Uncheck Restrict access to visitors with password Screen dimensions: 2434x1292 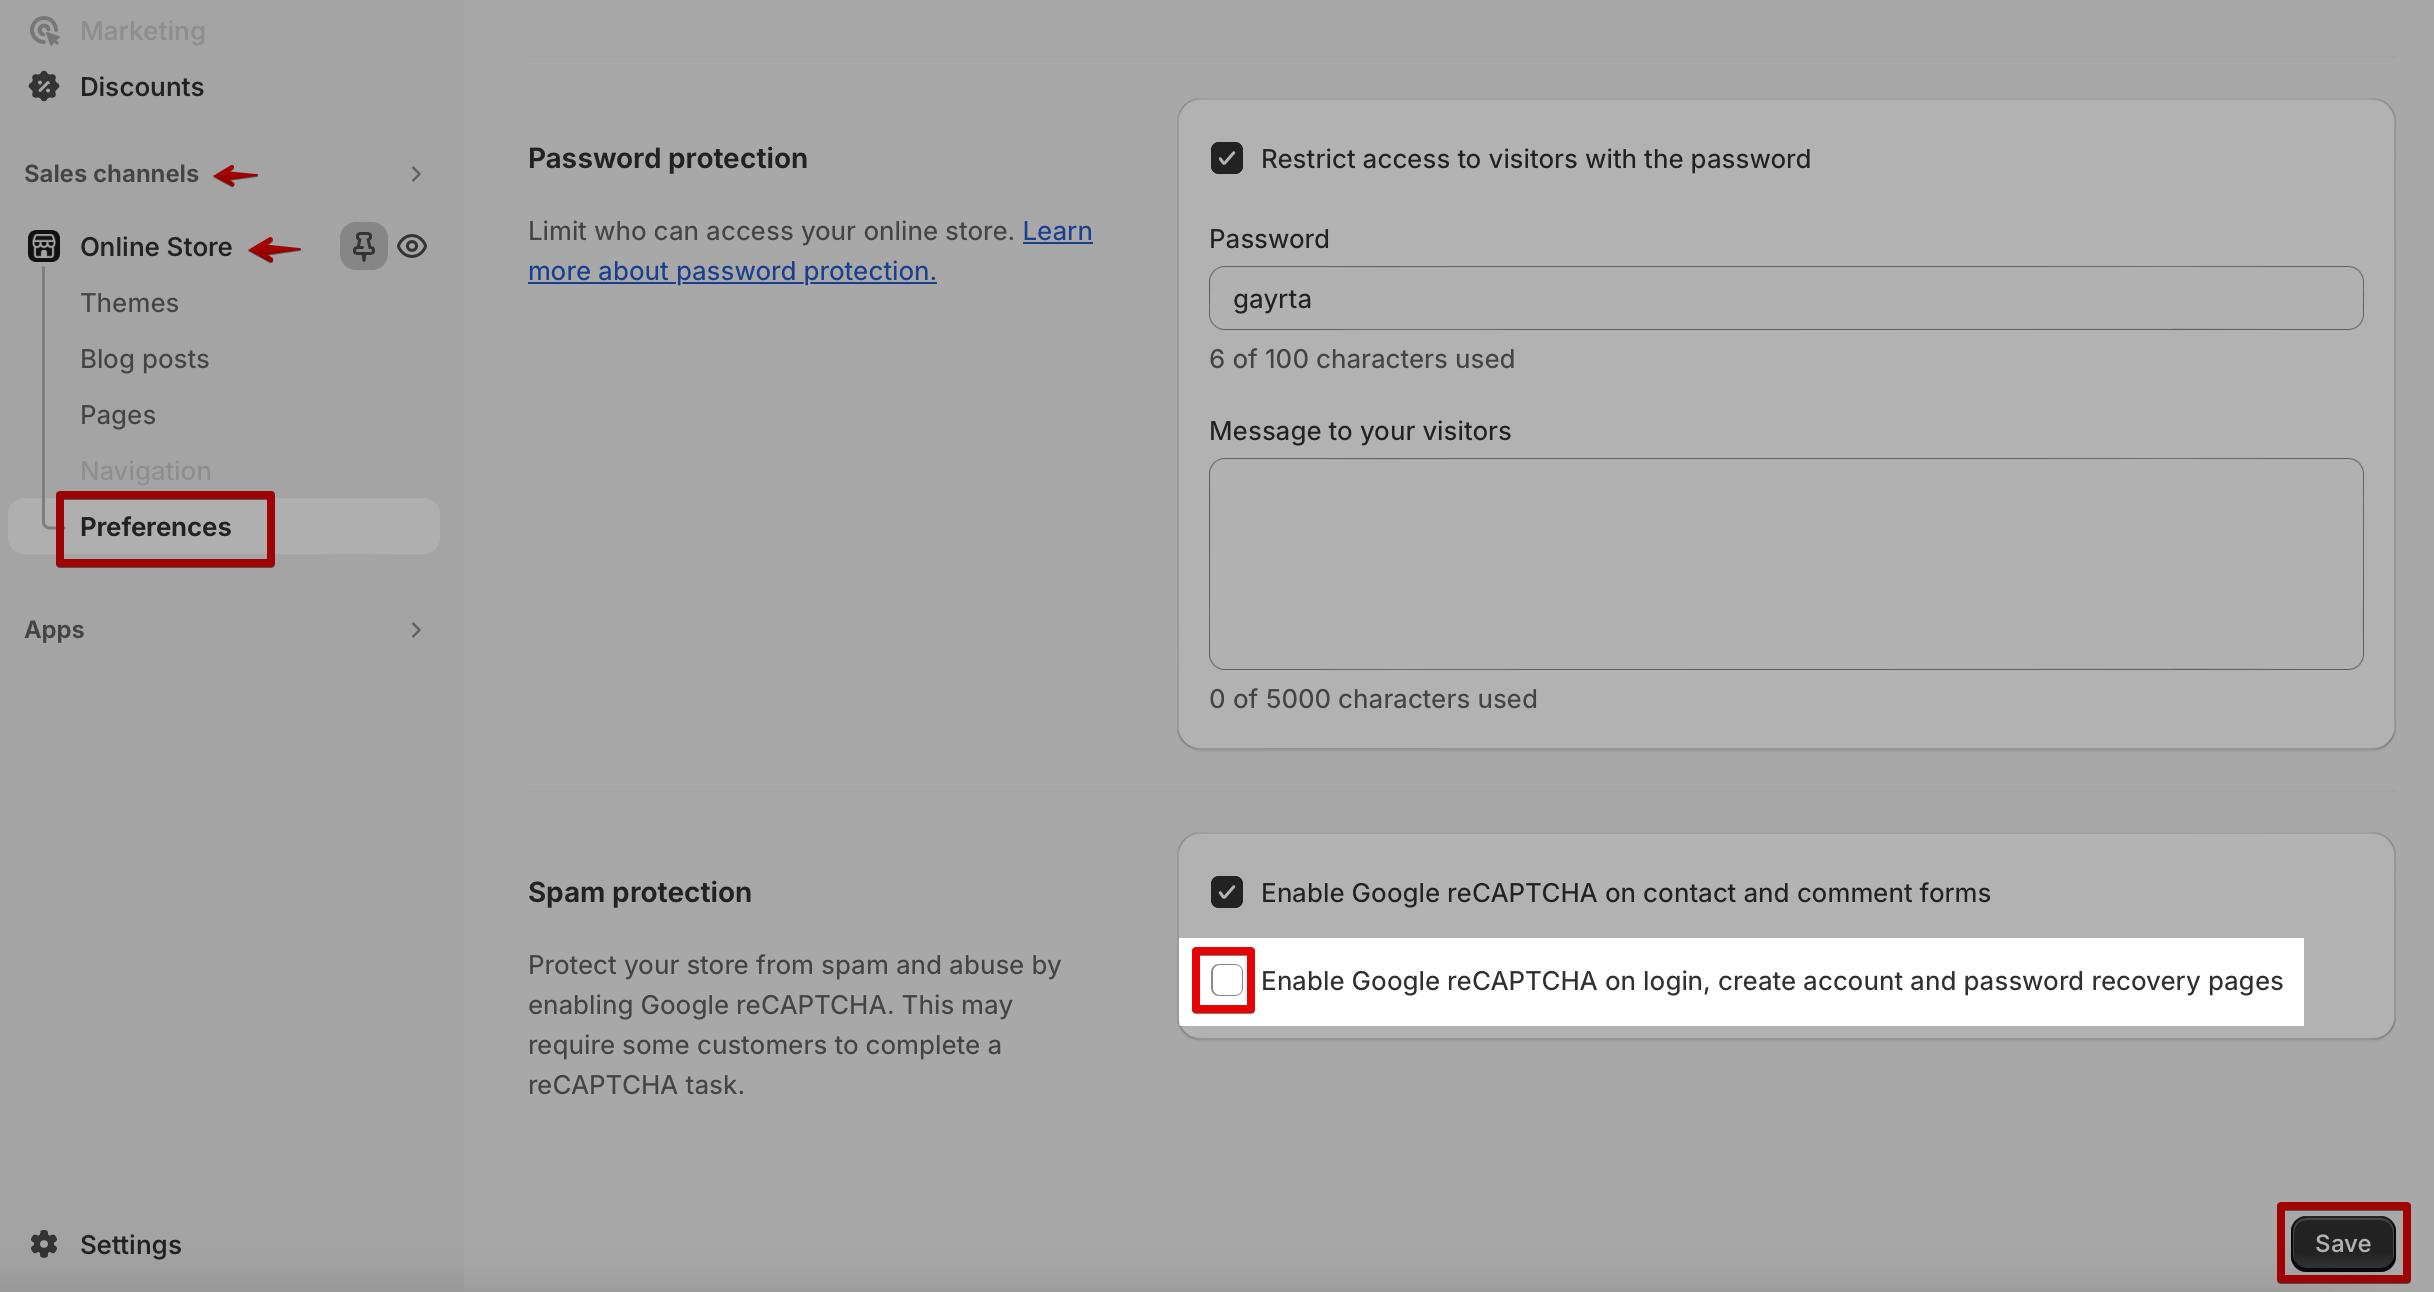point(1227,159)
